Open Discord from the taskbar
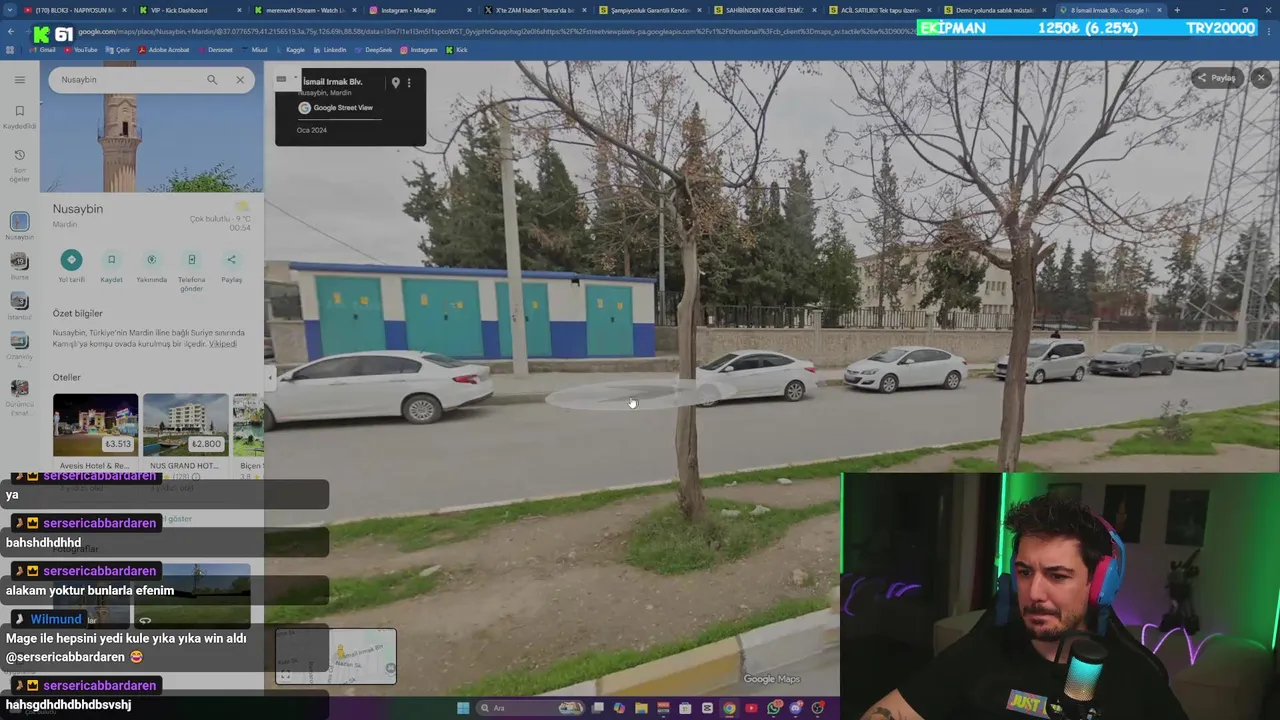Image resolution: width=1280 pixels, height=720 pixels. 796,708
